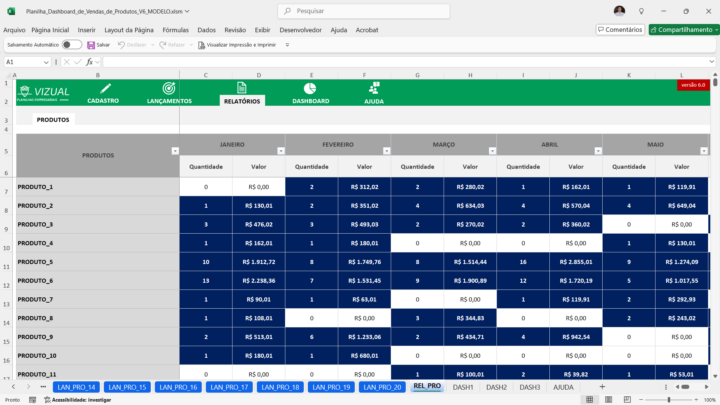Click the Pesquisar search box
This screenshot has height=405, width=720.
(x=360, y=11)
